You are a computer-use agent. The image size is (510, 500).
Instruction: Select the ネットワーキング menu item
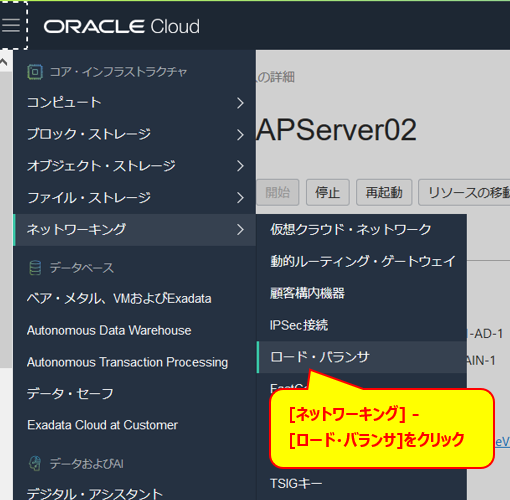(x=134, y=230)
